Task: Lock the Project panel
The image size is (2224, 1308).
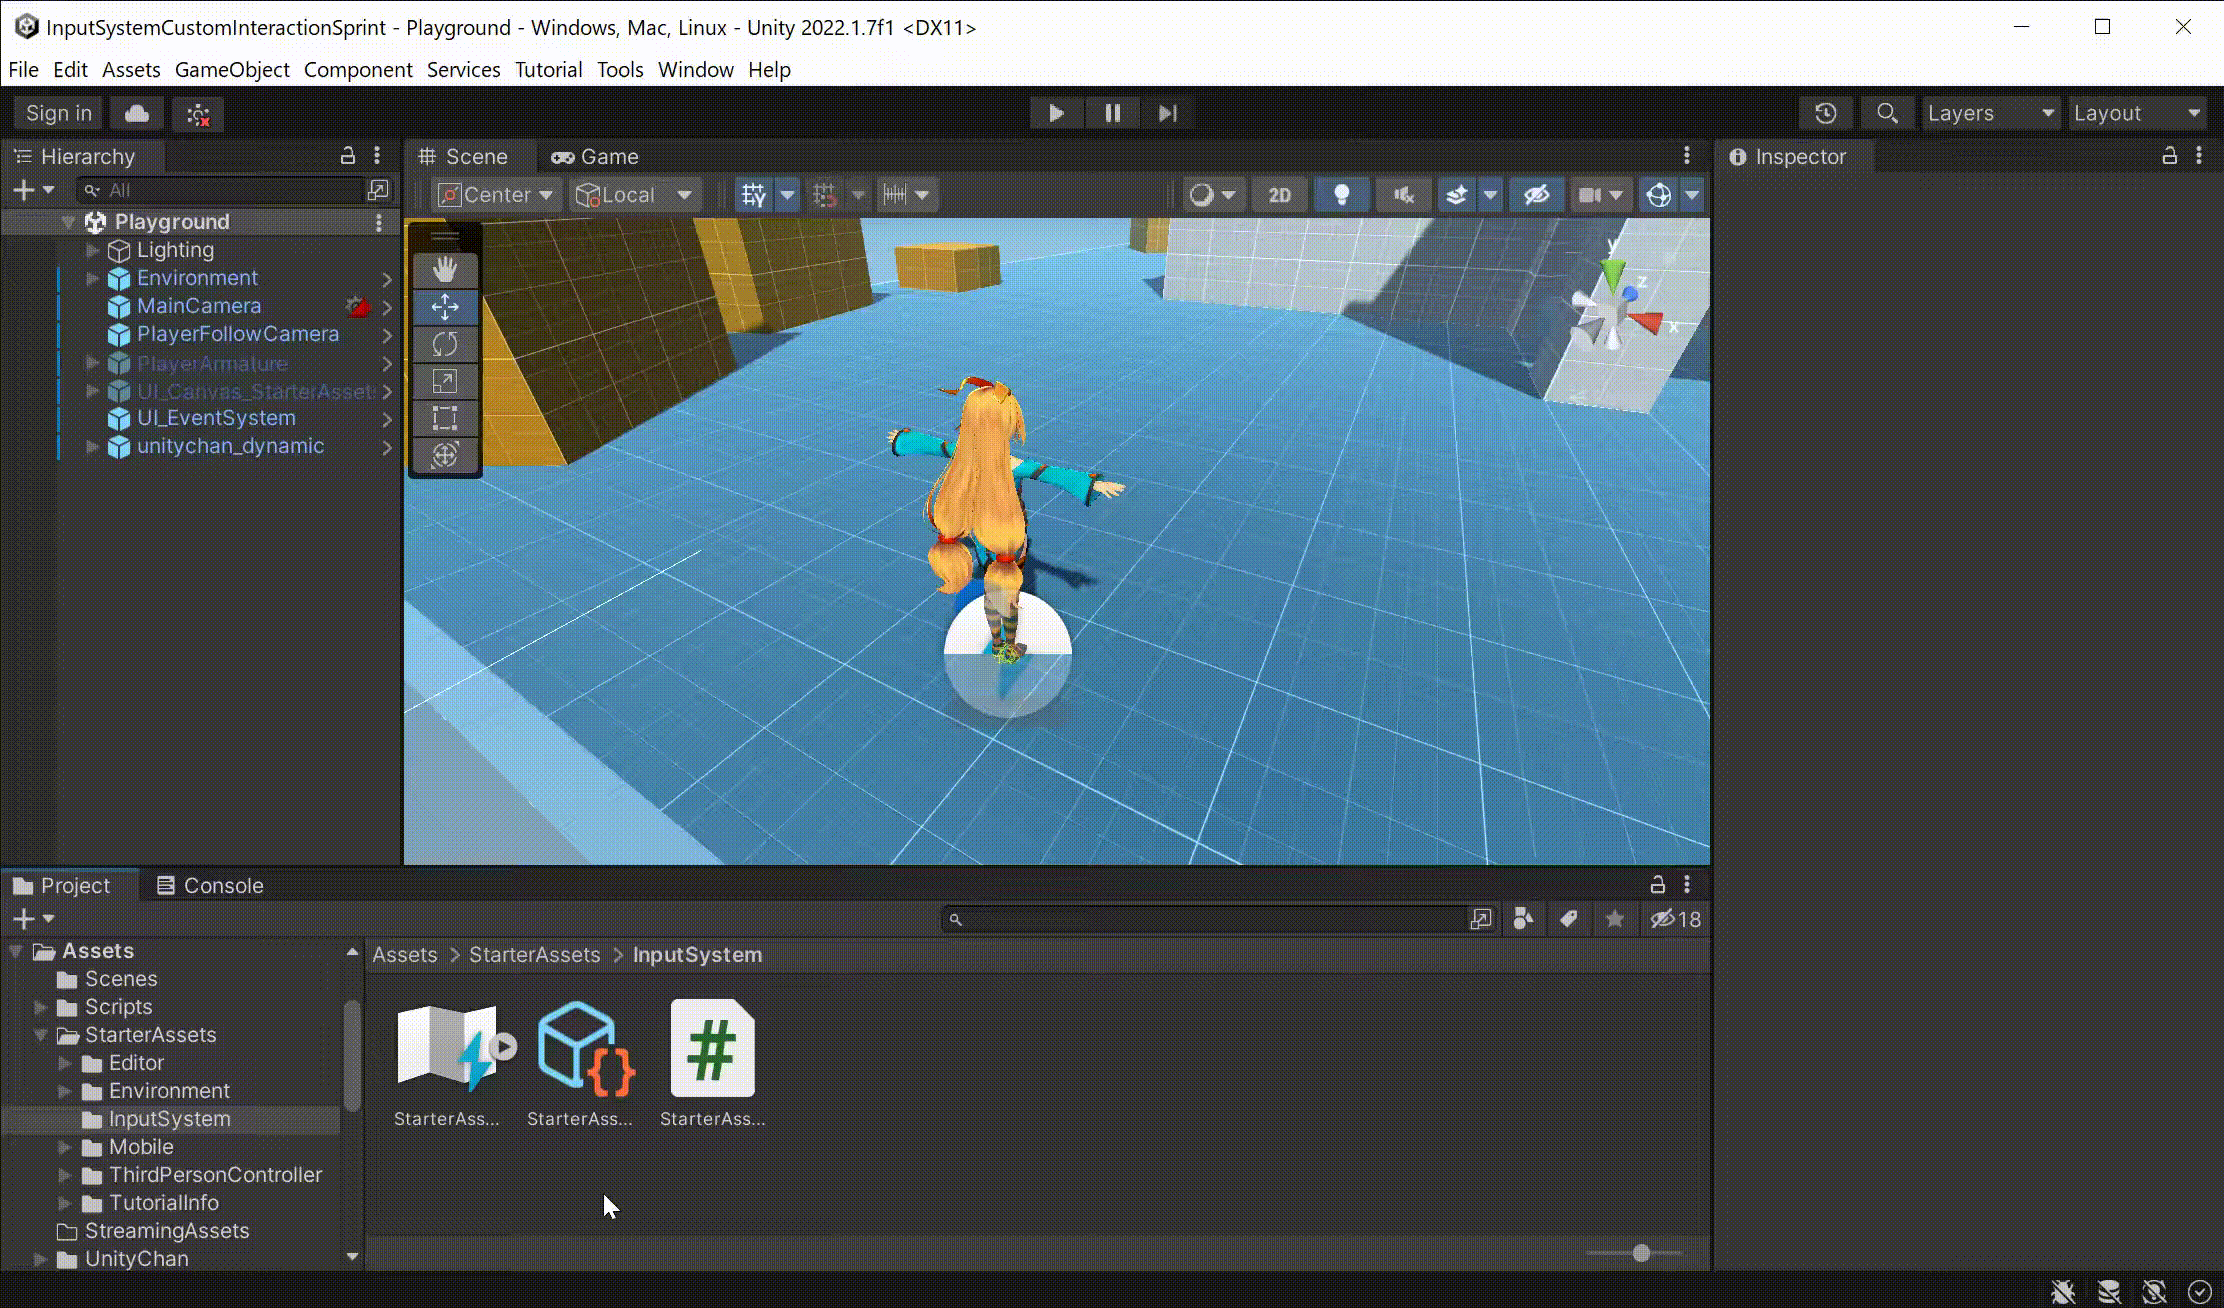Action: 1657,885
